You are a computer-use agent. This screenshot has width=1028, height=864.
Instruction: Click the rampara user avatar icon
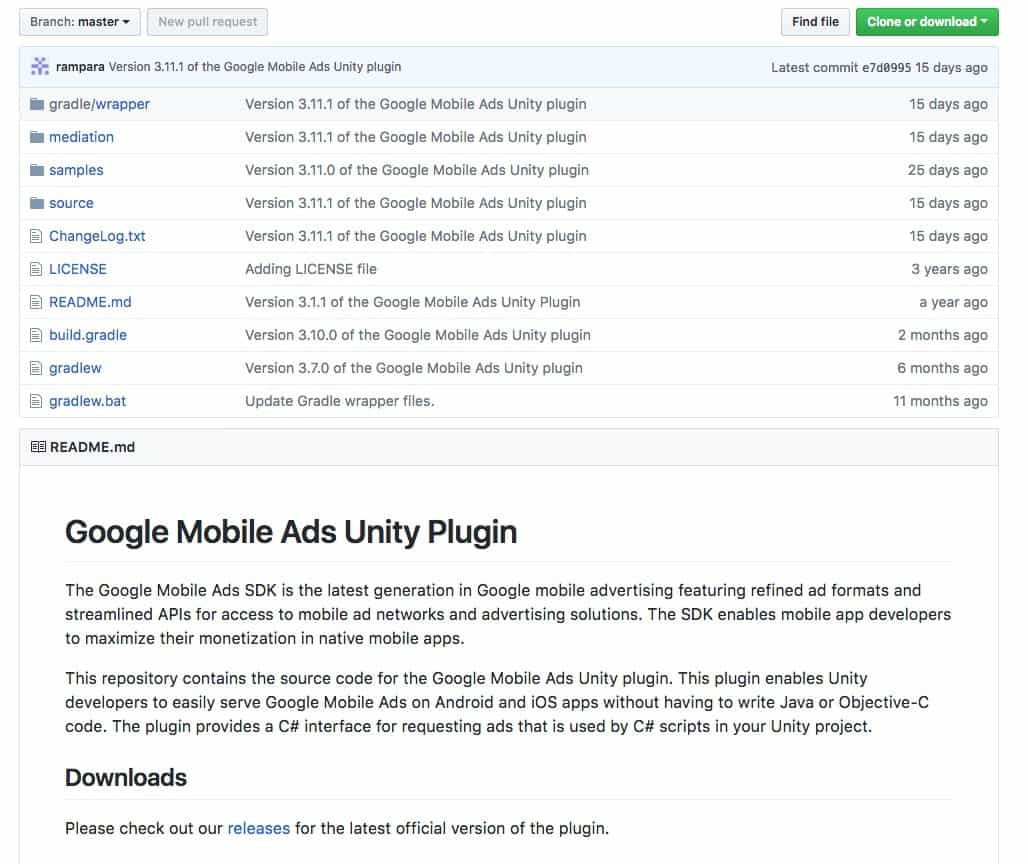pyautogui.click(x=40, y=66)
